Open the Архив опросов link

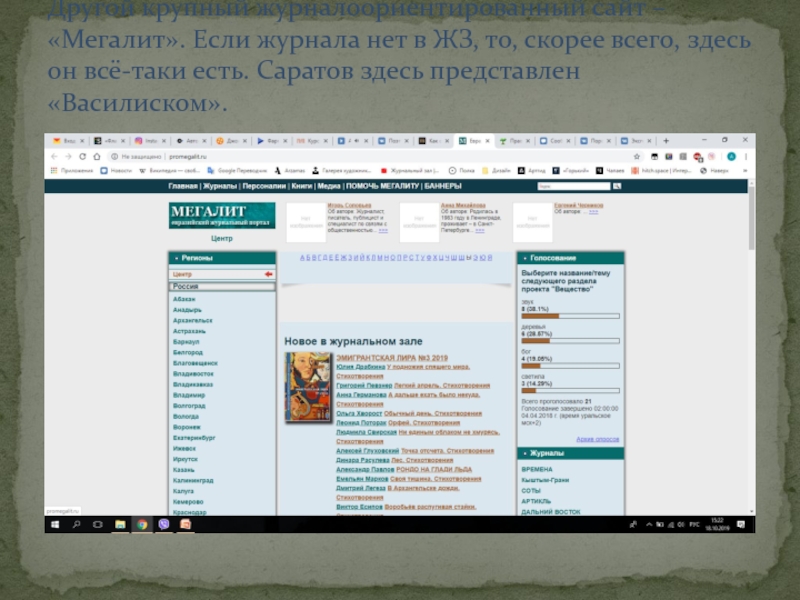click(597, 439)
